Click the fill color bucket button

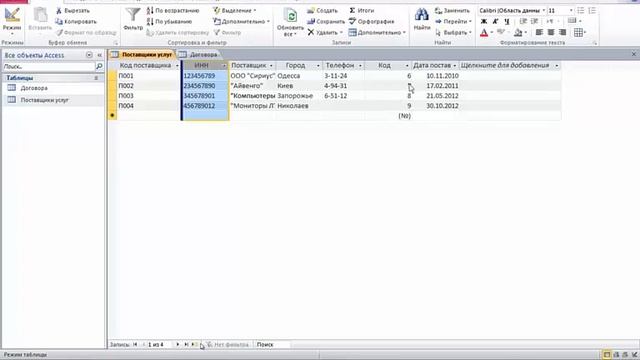click(518, 32)
